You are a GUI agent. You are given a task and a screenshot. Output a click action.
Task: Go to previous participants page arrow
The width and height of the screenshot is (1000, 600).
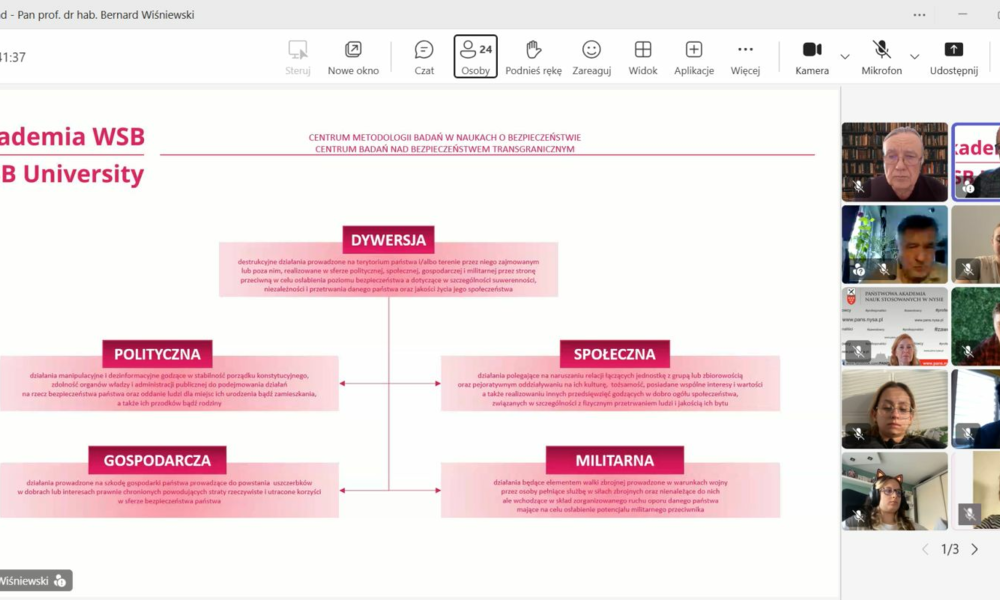click(x=925, y=549)
